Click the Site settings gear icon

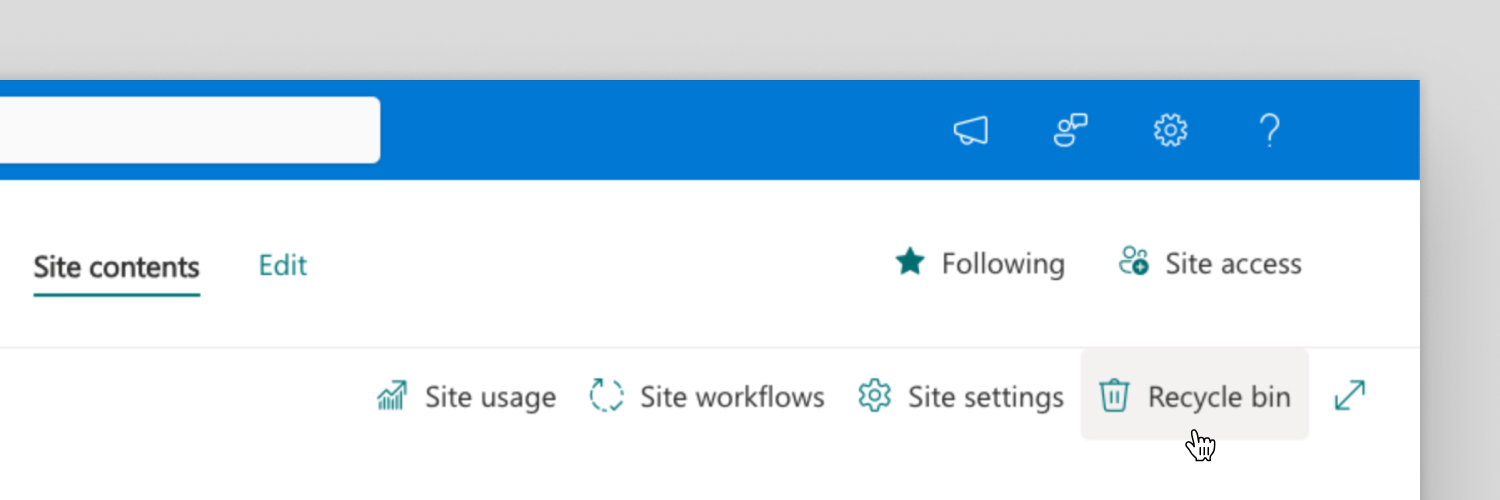(875, 395)
